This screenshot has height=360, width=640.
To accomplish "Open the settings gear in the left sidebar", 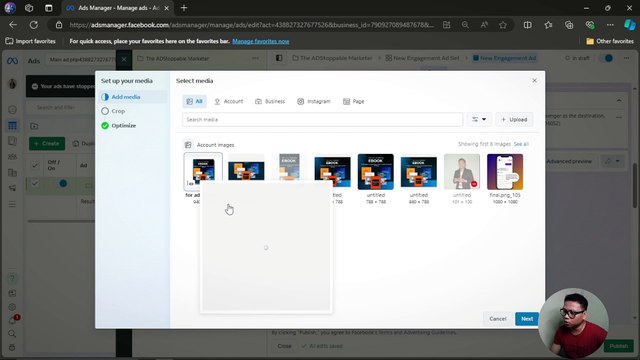I will point(12,307).
